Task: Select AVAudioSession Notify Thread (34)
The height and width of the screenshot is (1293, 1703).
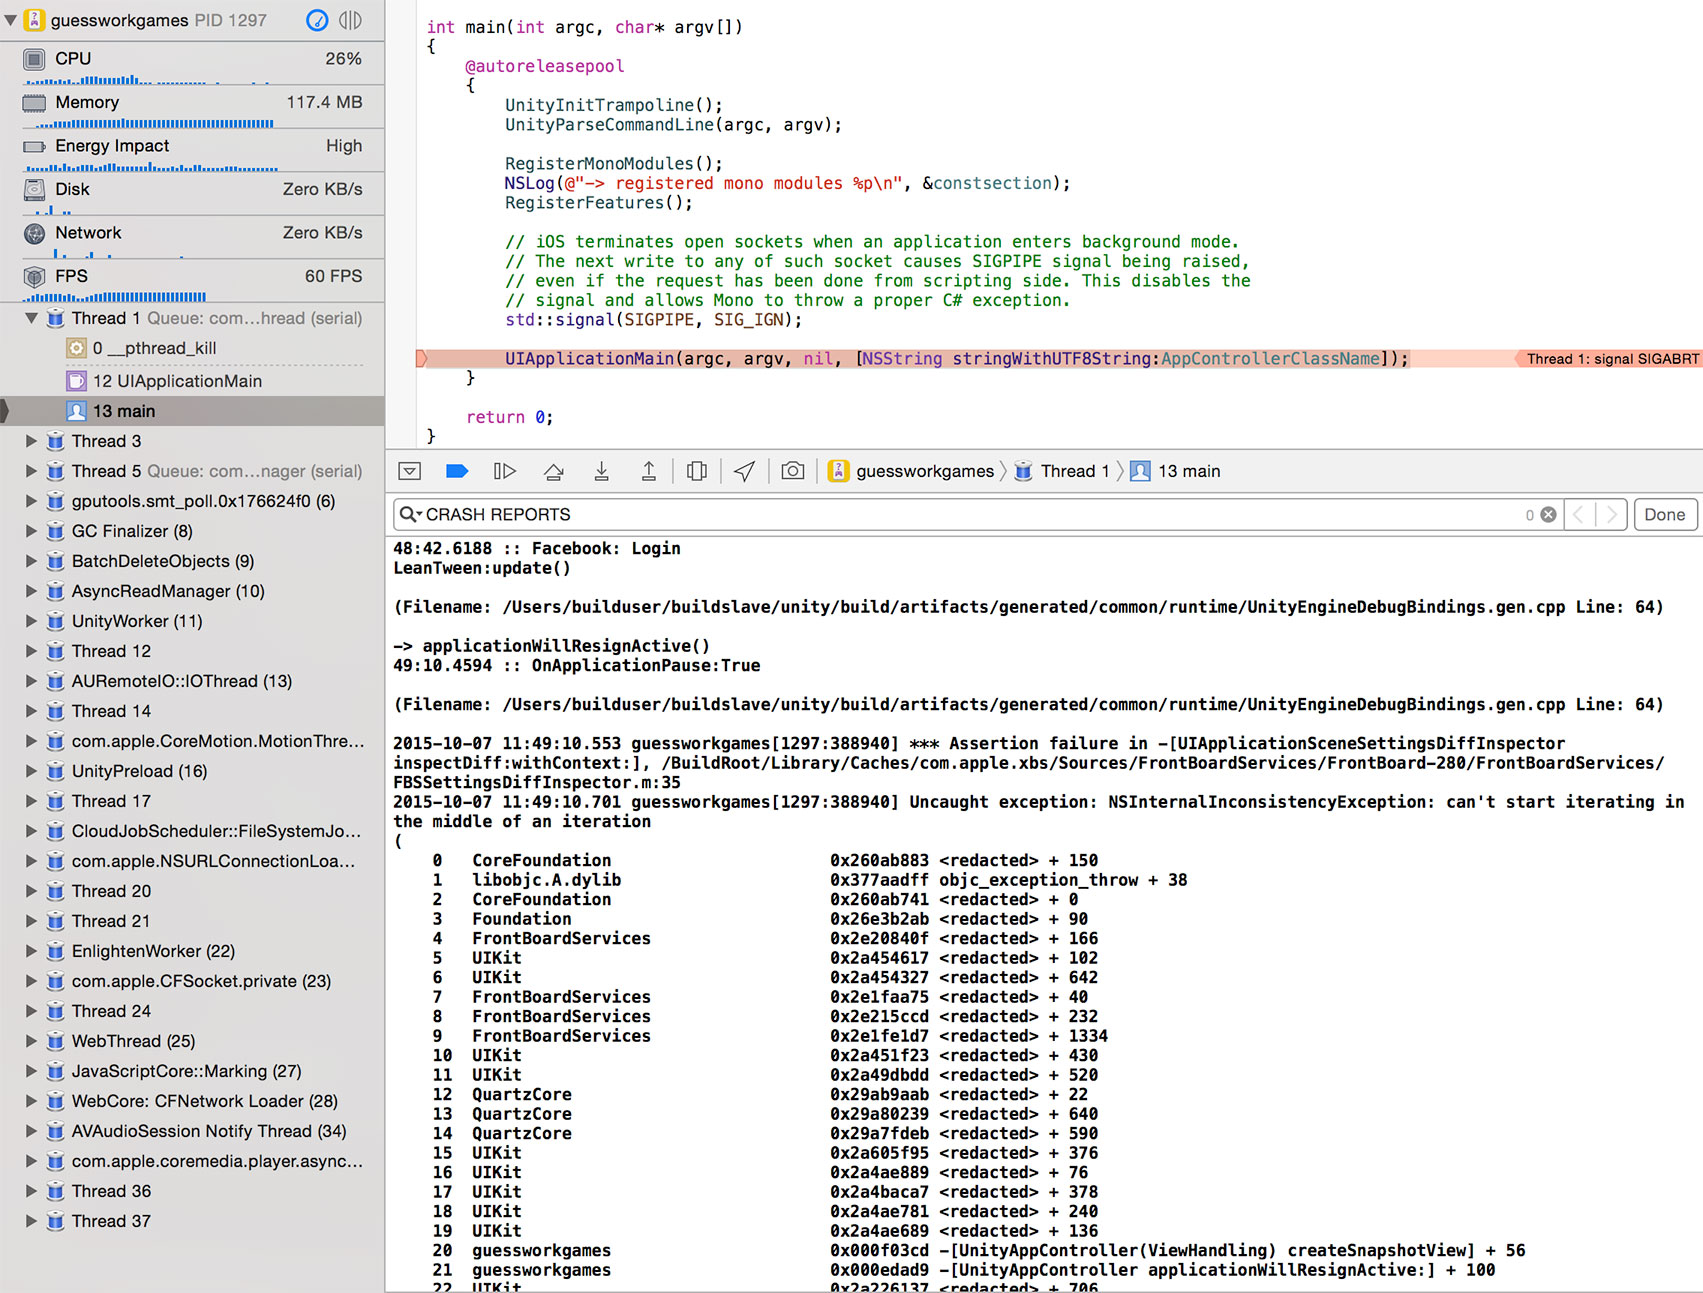Action: tap(192, 1131)
